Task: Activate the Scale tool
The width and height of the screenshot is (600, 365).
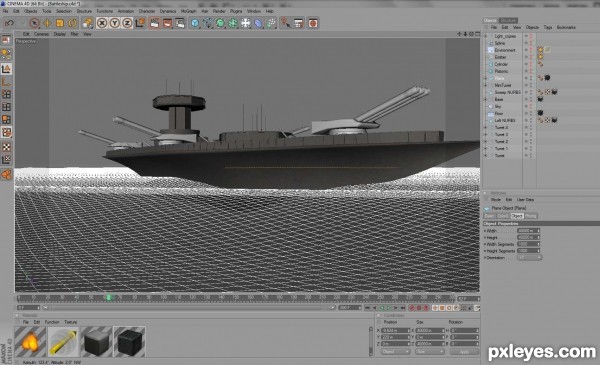Action: click(60, 23)
